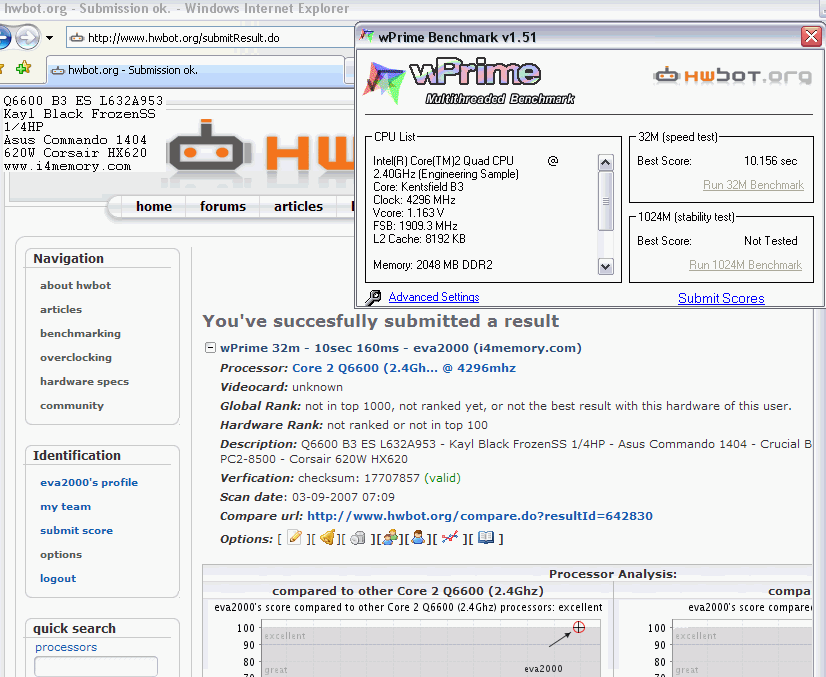Click the single user icon in Options
This screenshot has height=677, width=826.
[418, 538]
